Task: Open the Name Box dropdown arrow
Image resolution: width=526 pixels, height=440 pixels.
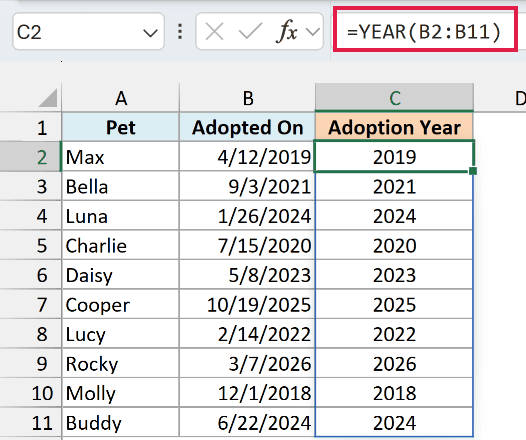Action: click(x=150, y=33)
